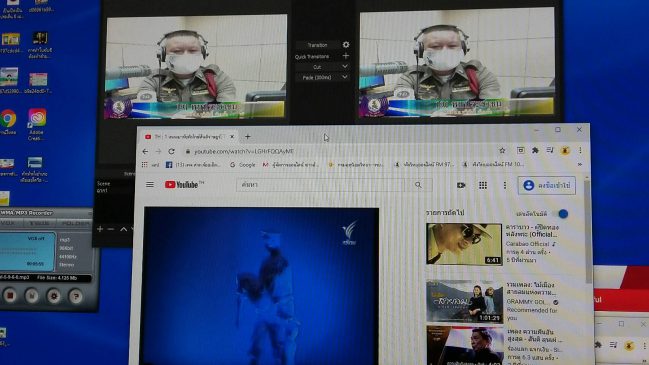
Task: Bookmark page with star icon
Action: [x=502, y=151]
